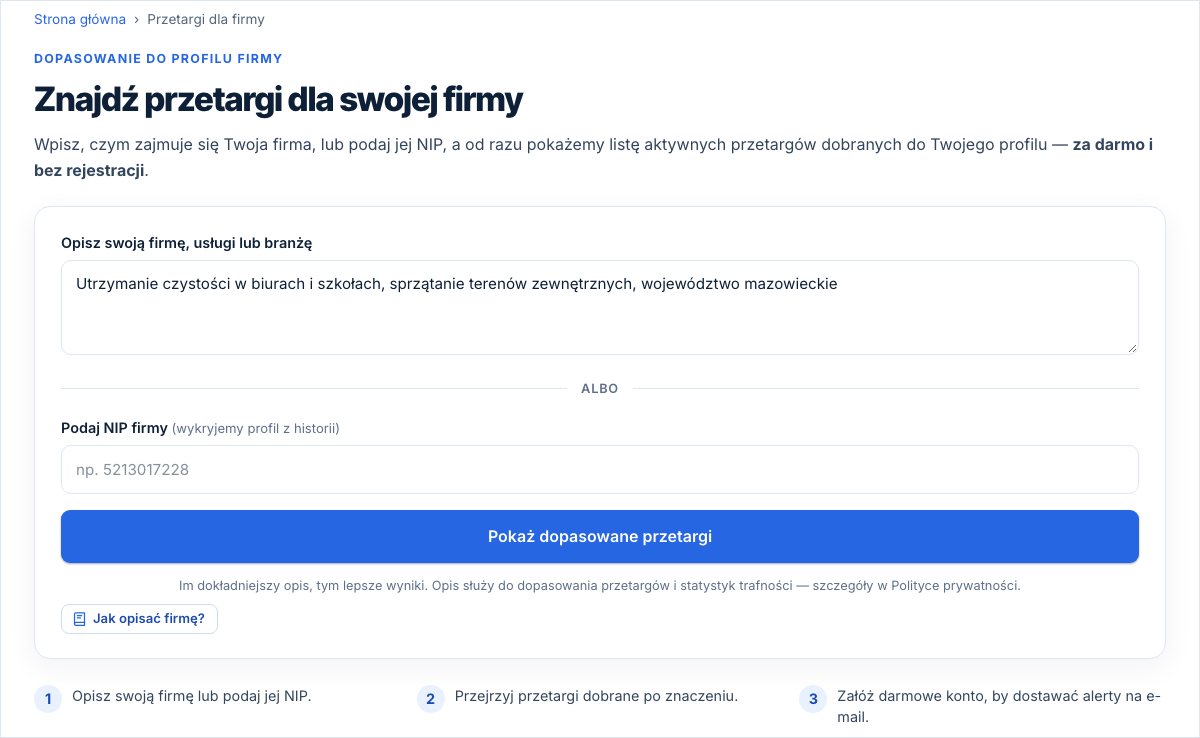This screenshot has width=1200, height=738.
Task: Click the book icon in Jak opisać firmę?
Action: click(80, 619)
